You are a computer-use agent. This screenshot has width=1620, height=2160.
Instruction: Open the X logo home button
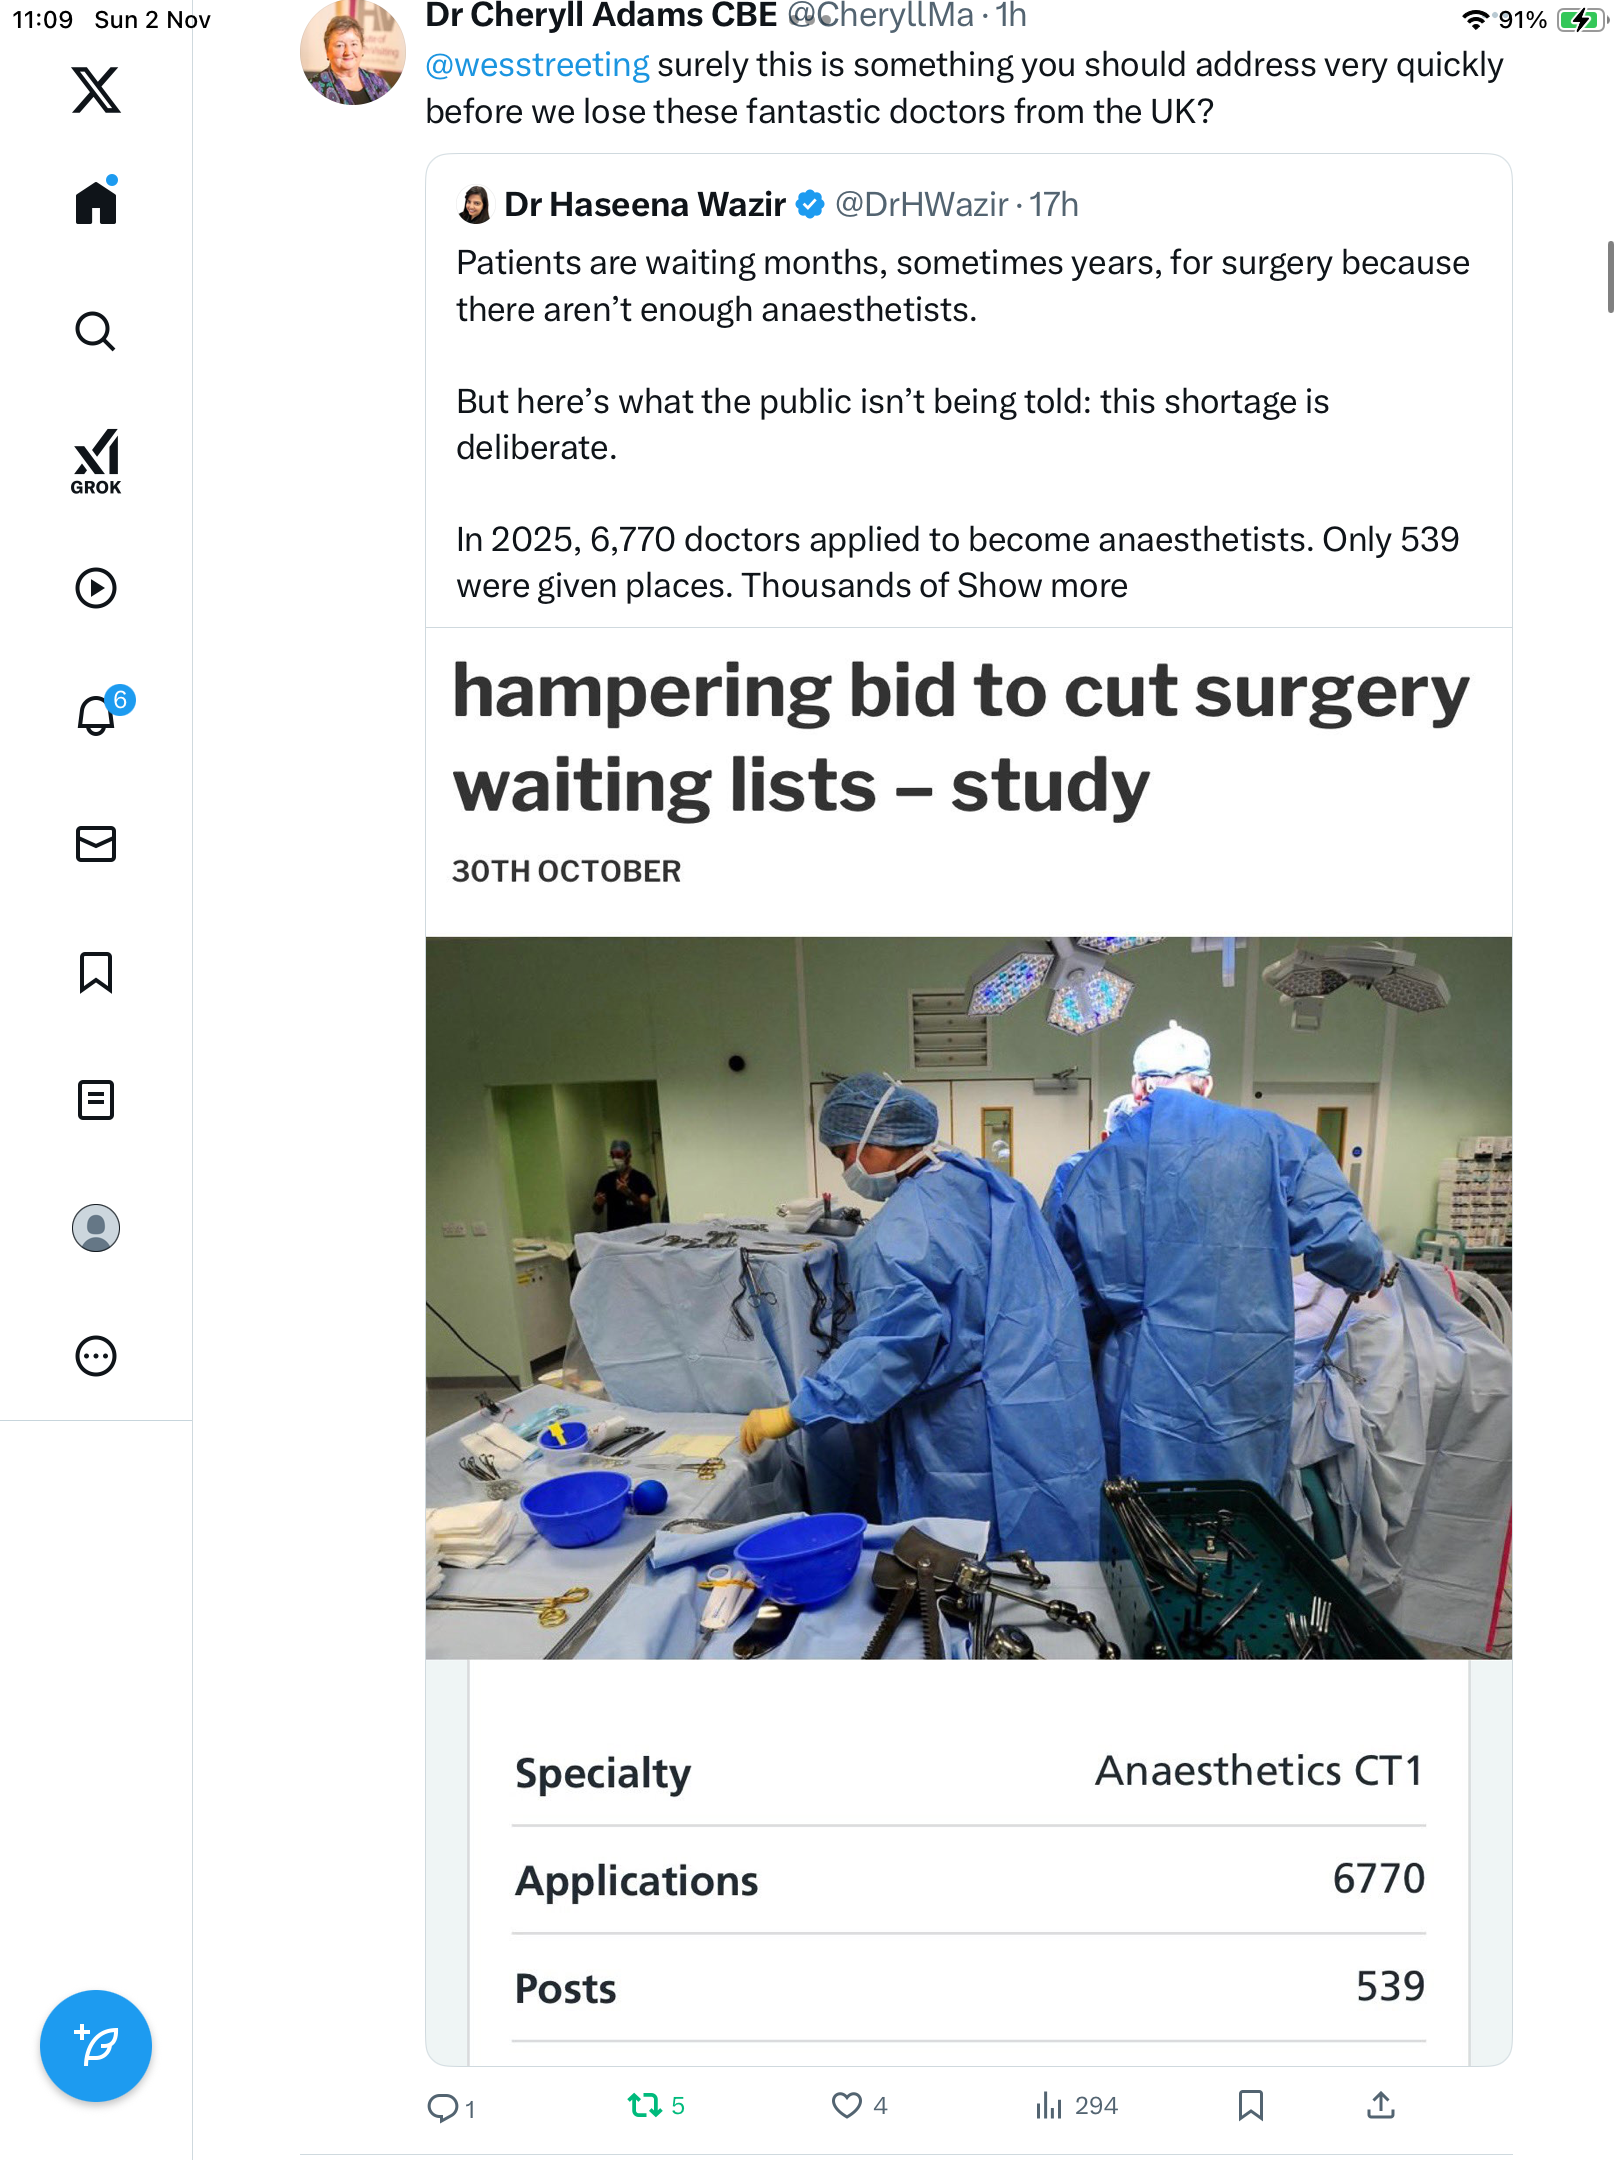[x=96, y=90]
